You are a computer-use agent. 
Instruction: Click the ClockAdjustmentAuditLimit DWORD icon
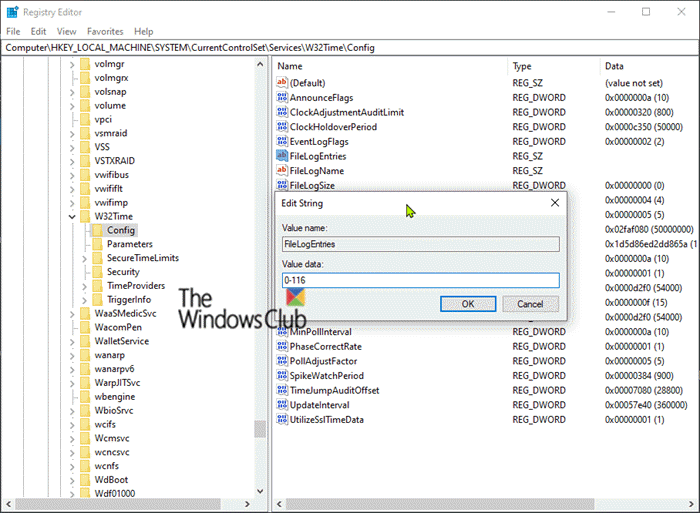[282, 112]
